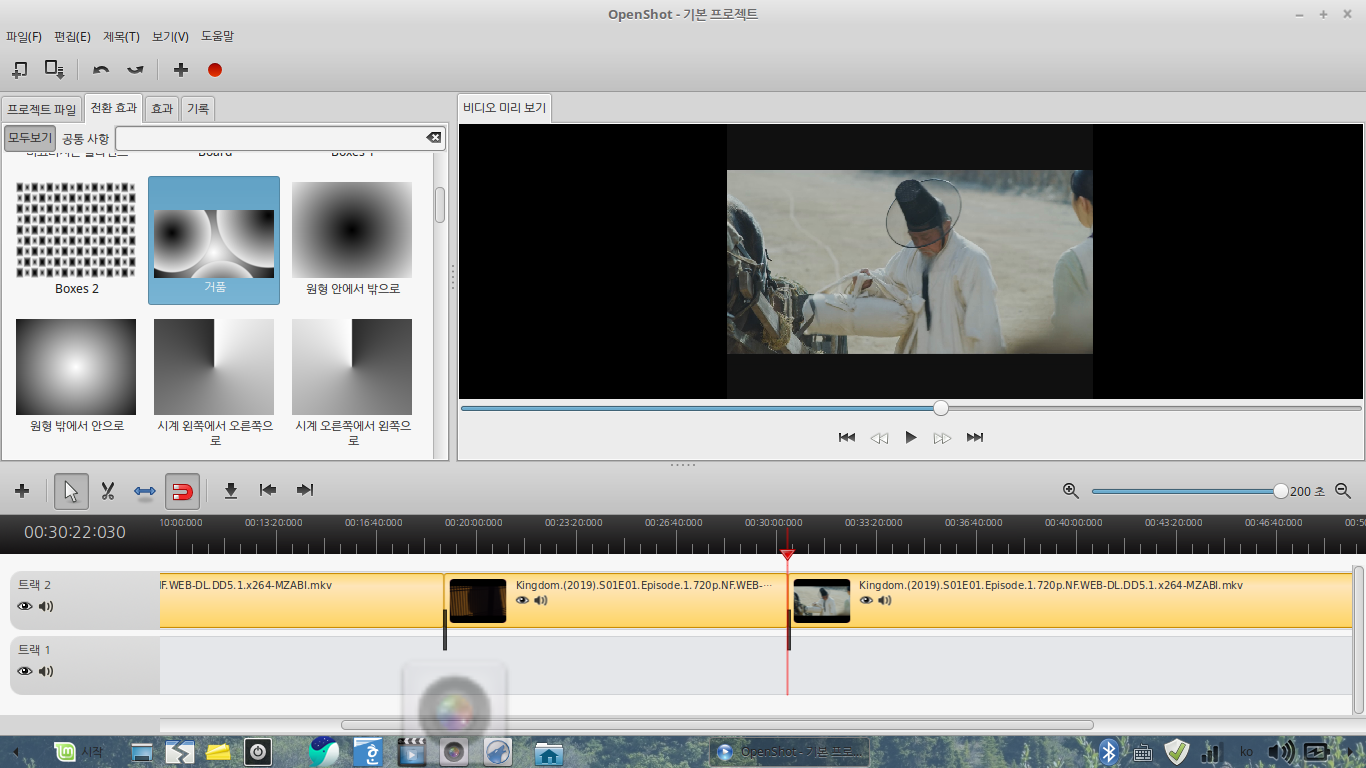Add a new track with the timeline plus icon
This screenshot has width=1366, height=768.
coord(22,491)
